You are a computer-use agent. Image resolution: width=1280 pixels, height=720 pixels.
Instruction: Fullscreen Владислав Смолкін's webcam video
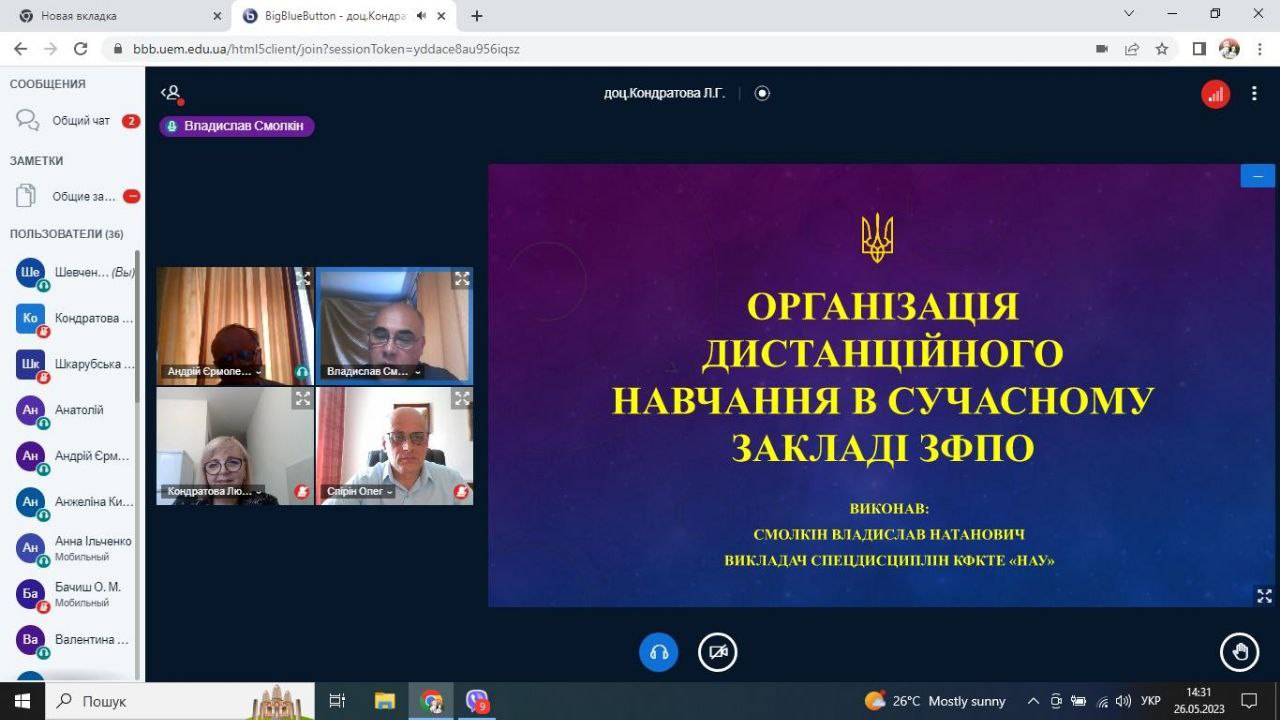[x=461, y=279]
